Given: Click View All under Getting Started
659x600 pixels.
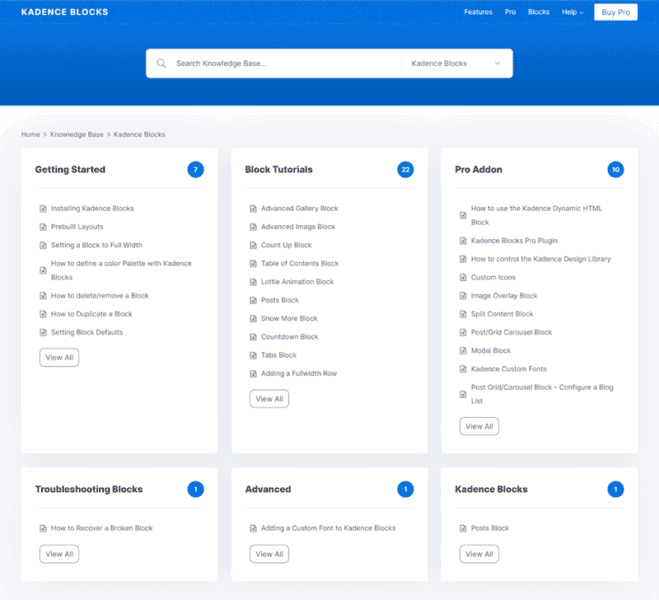Looking at the screenshot, I should click(59, 358).
